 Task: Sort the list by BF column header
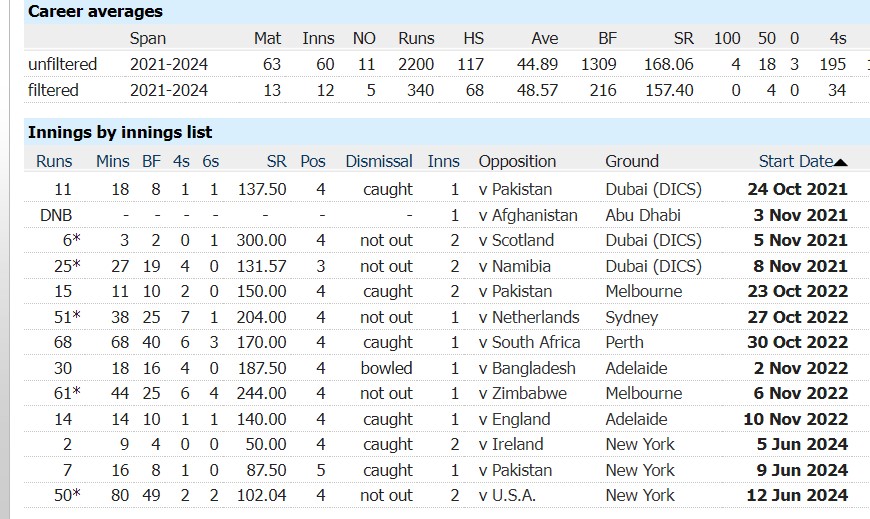(x=151, y=162)
